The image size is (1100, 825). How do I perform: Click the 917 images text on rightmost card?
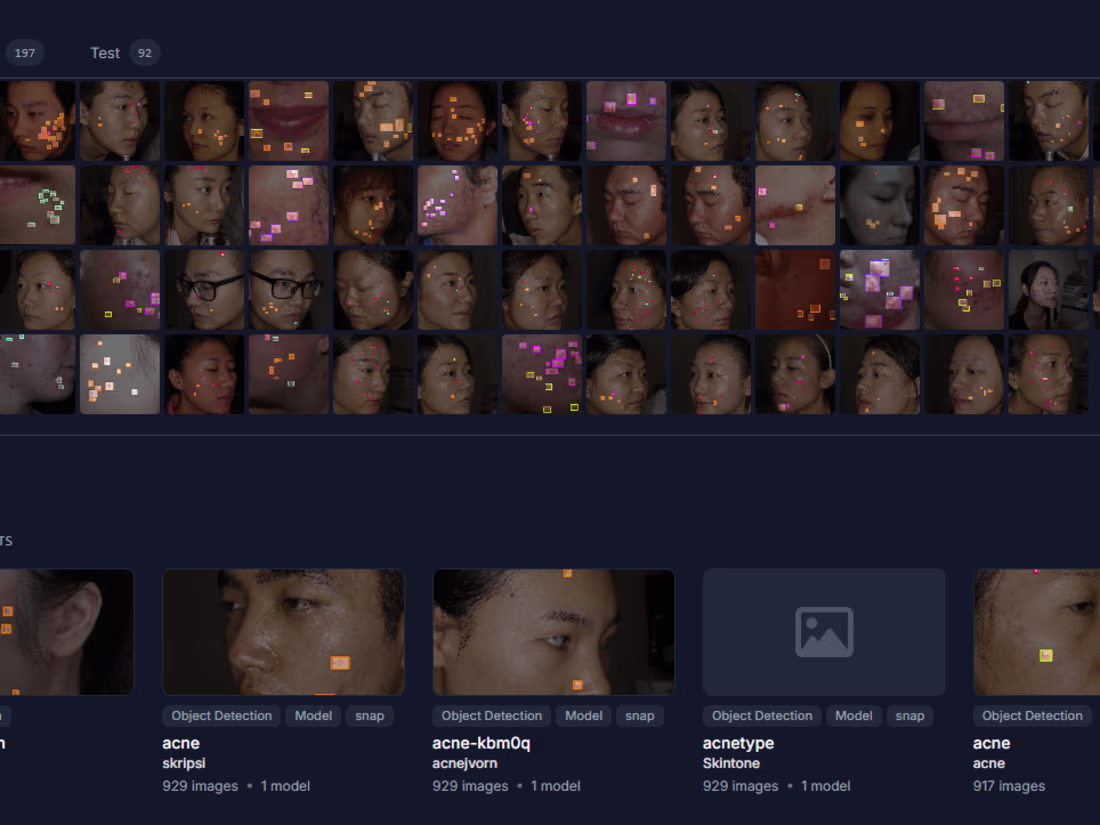tap(1009, 785)
